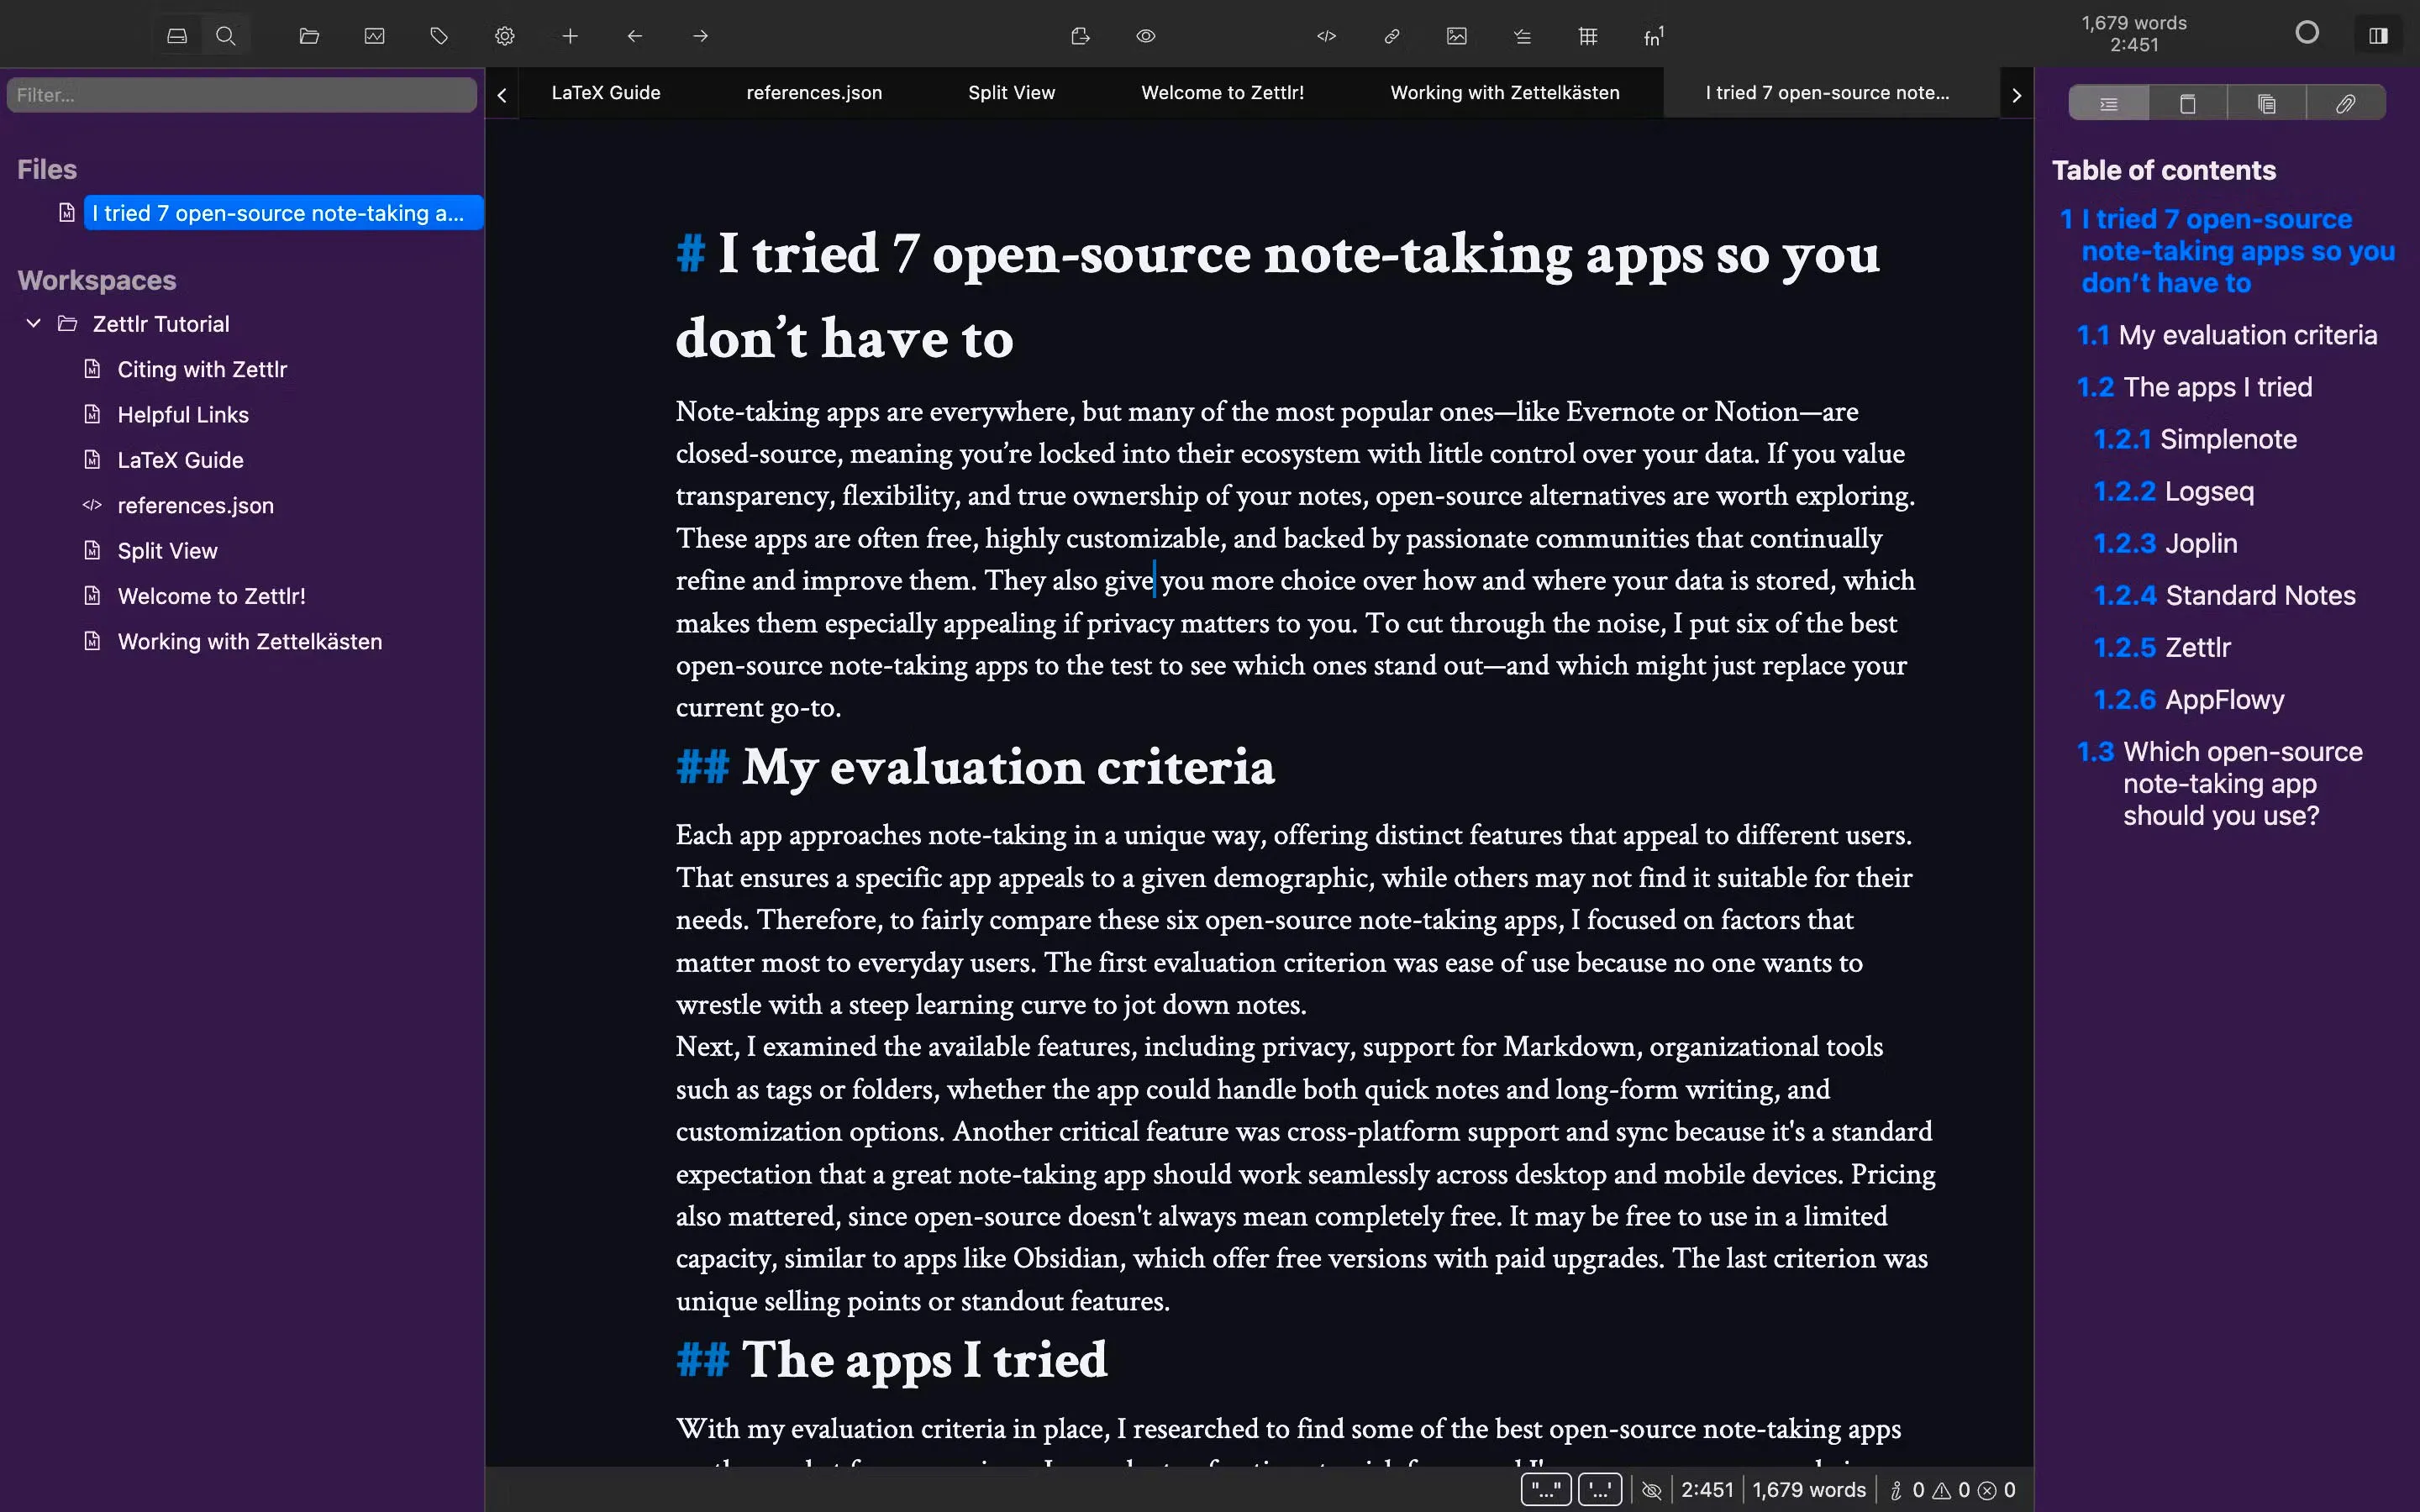
Task: Switch to the references.json tab
Action: (813, 92)
